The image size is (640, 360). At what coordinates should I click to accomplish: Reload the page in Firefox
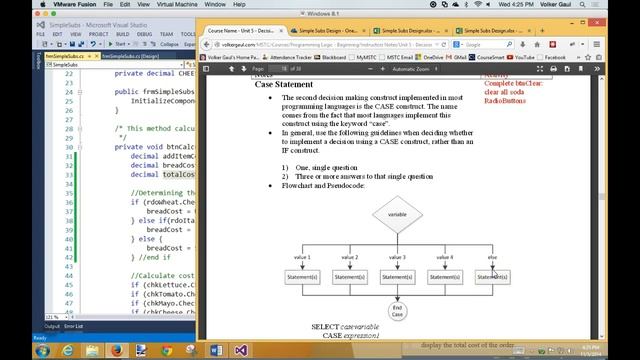444,44
